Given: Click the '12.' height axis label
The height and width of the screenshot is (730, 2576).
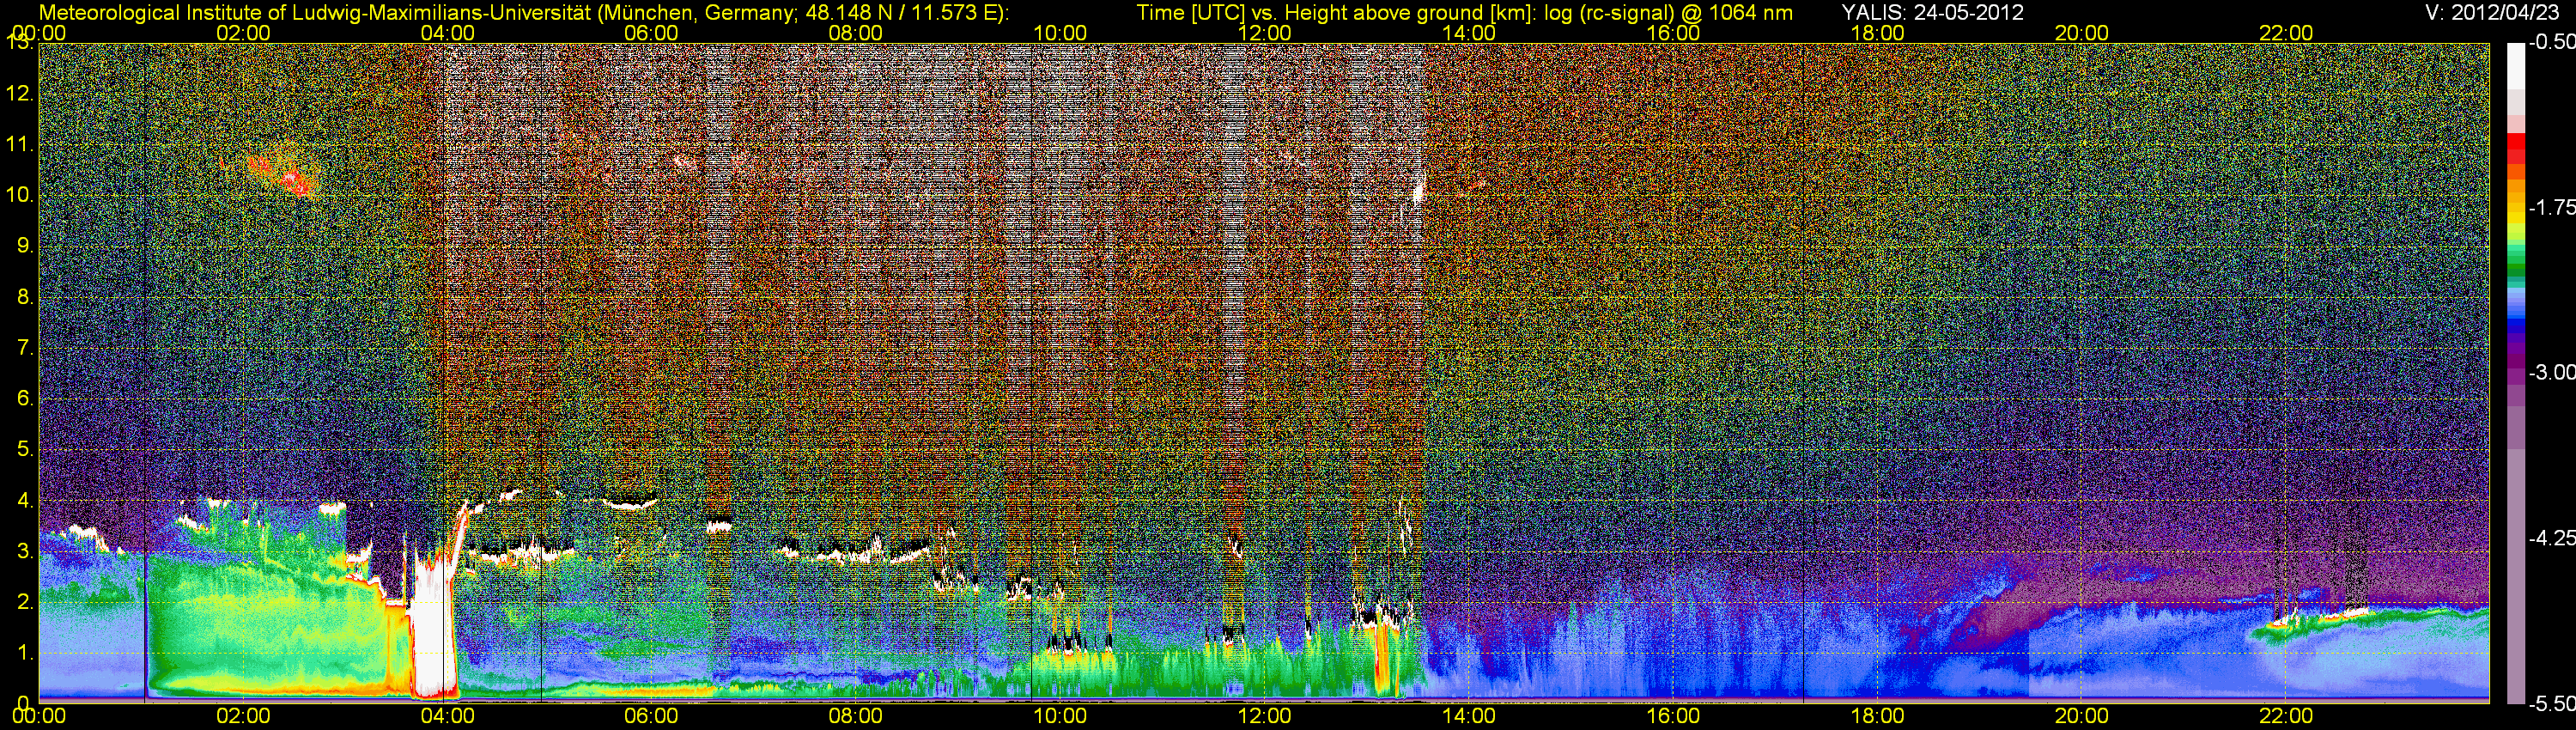Looking at the screenshot, I should pos(20,94).
